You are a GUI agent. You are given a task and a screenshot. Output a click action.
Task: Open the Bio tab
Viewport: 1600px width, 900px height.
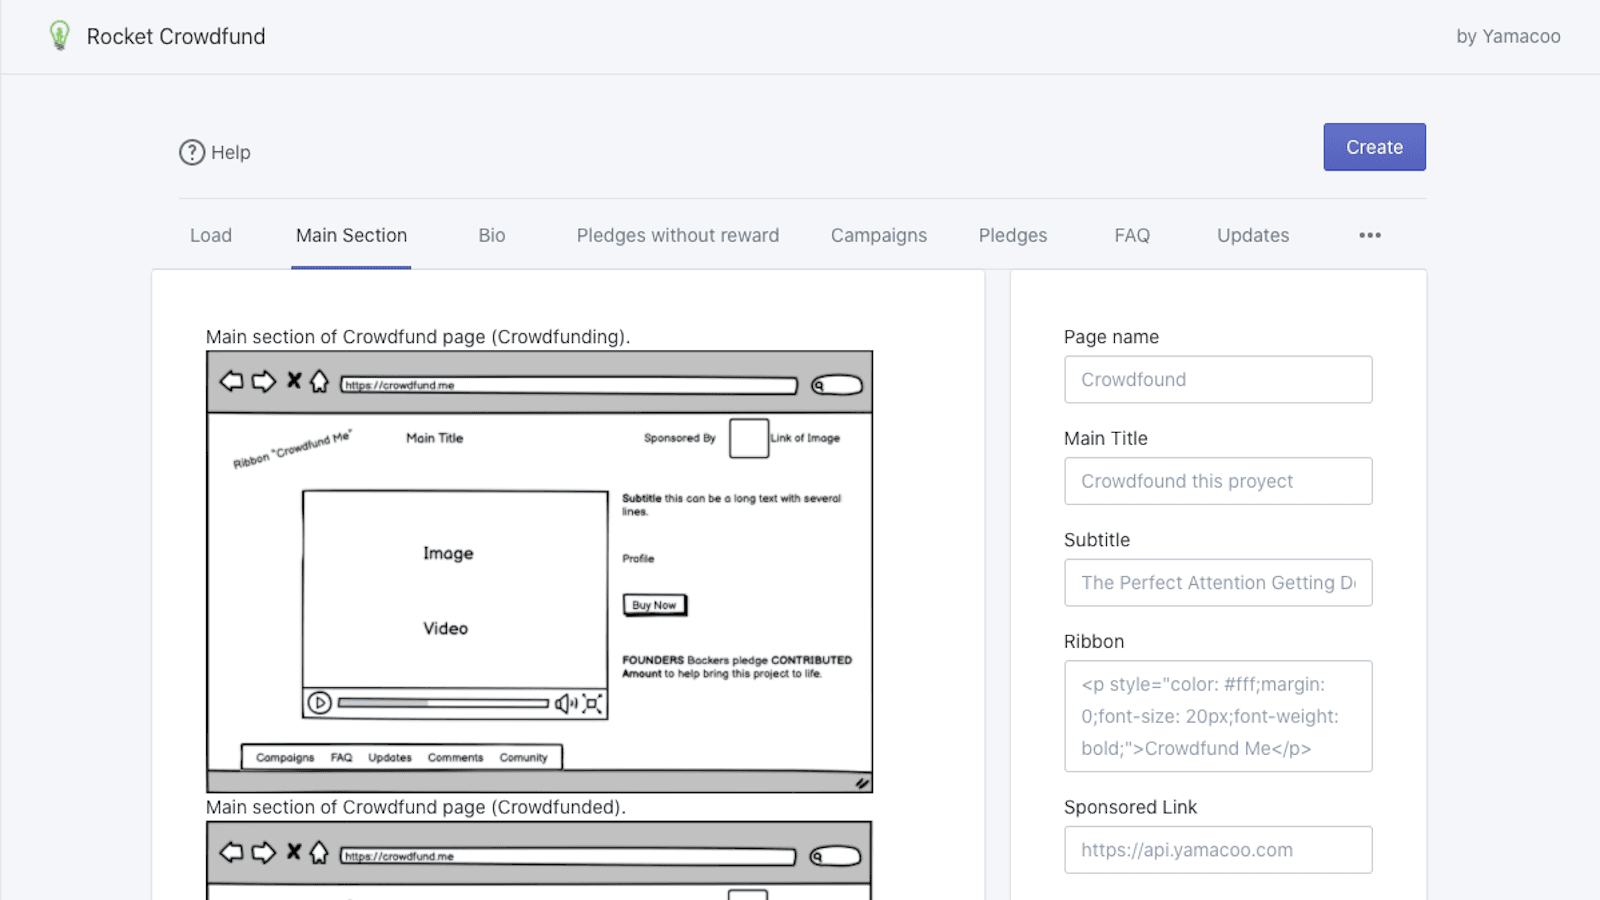(491, 235)
